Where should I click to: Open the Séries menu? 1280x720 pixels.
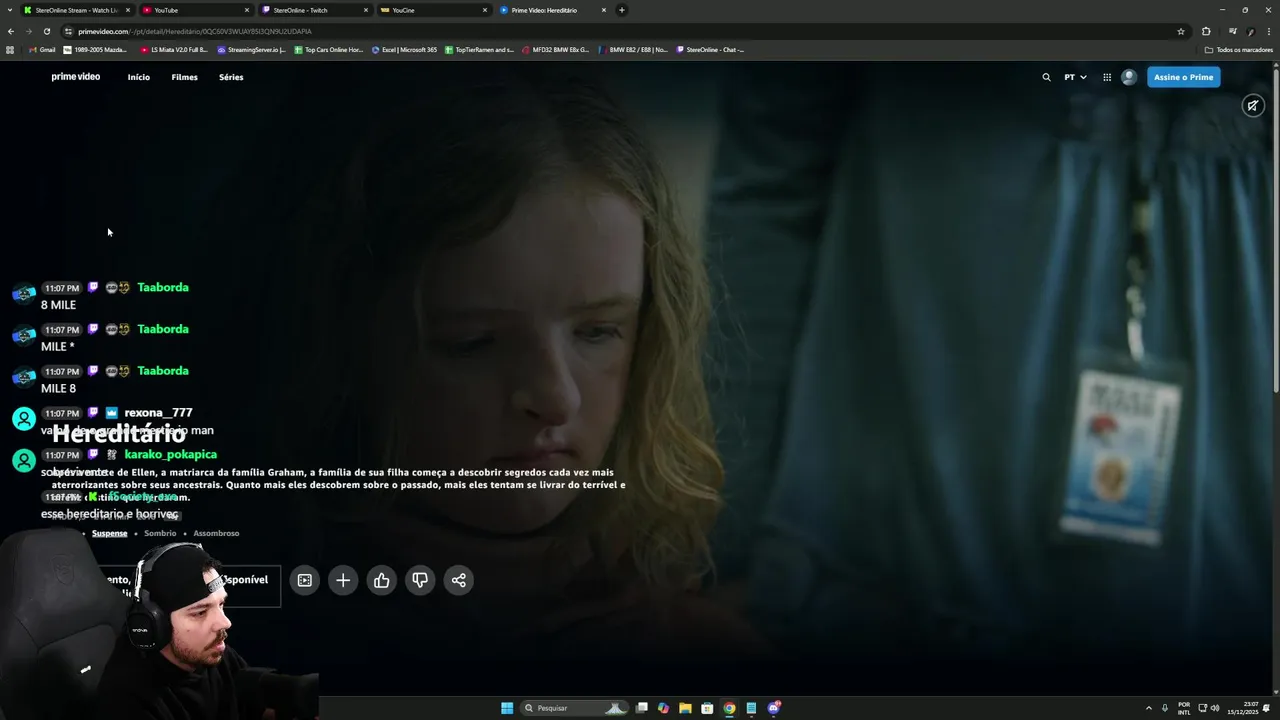231,77
